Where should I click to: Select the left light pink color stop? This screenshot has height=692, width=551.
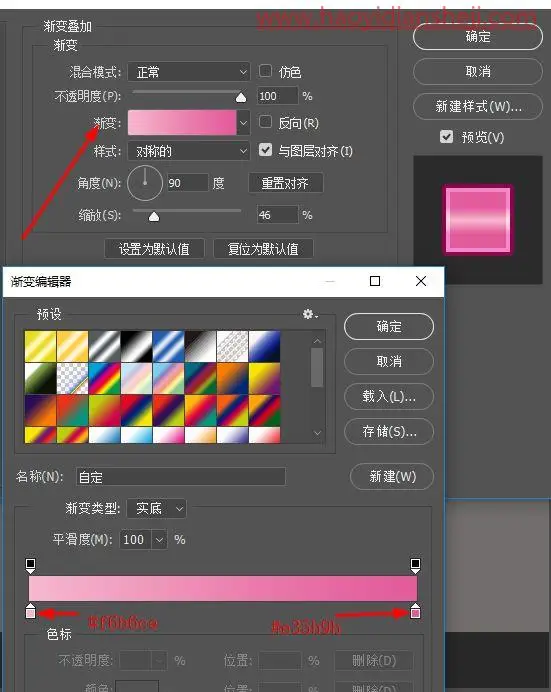pos(30,611)
